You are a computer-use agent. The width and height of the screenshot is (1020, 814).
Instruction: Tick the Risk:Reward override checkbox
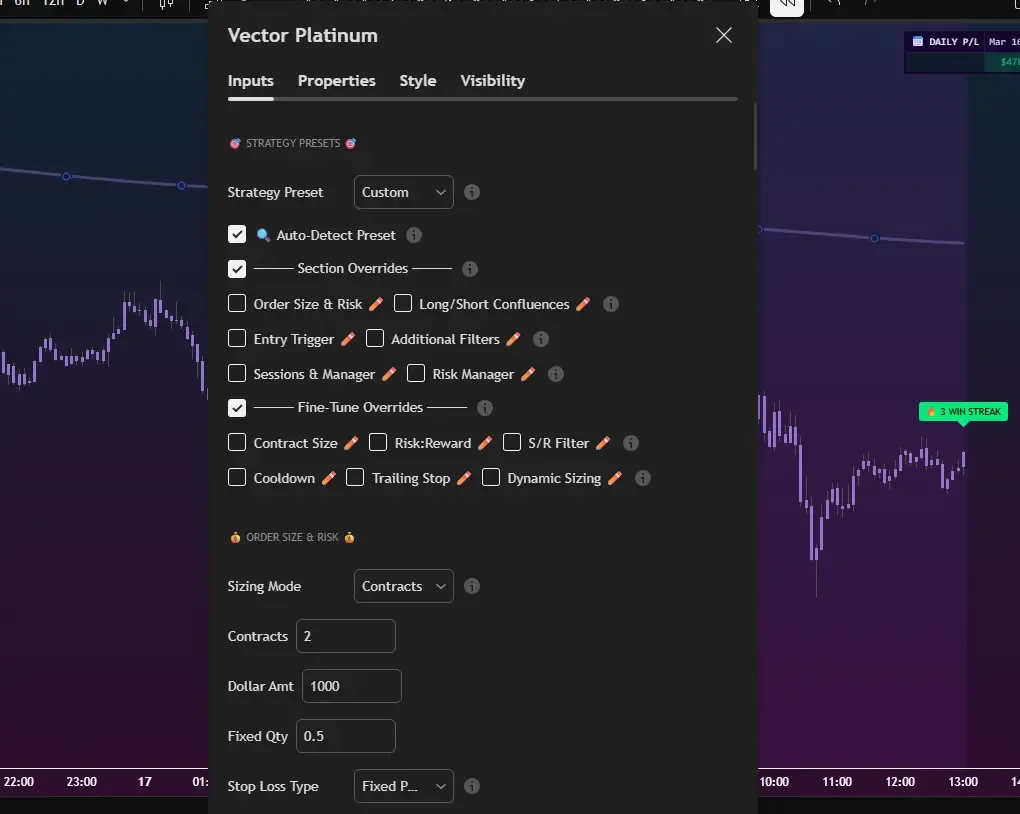click(378, 443)
